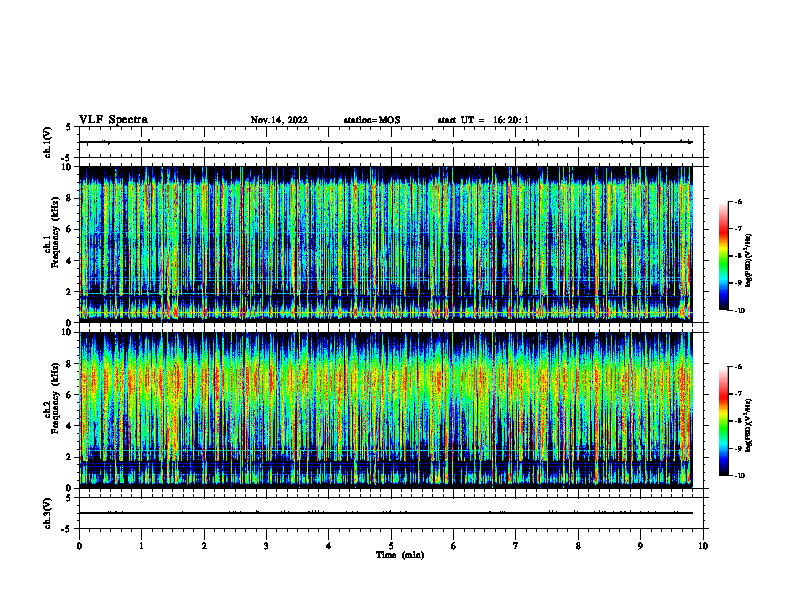
Task: Click the ch.3 waveform trace at bottom
Action: pos(385,513)
